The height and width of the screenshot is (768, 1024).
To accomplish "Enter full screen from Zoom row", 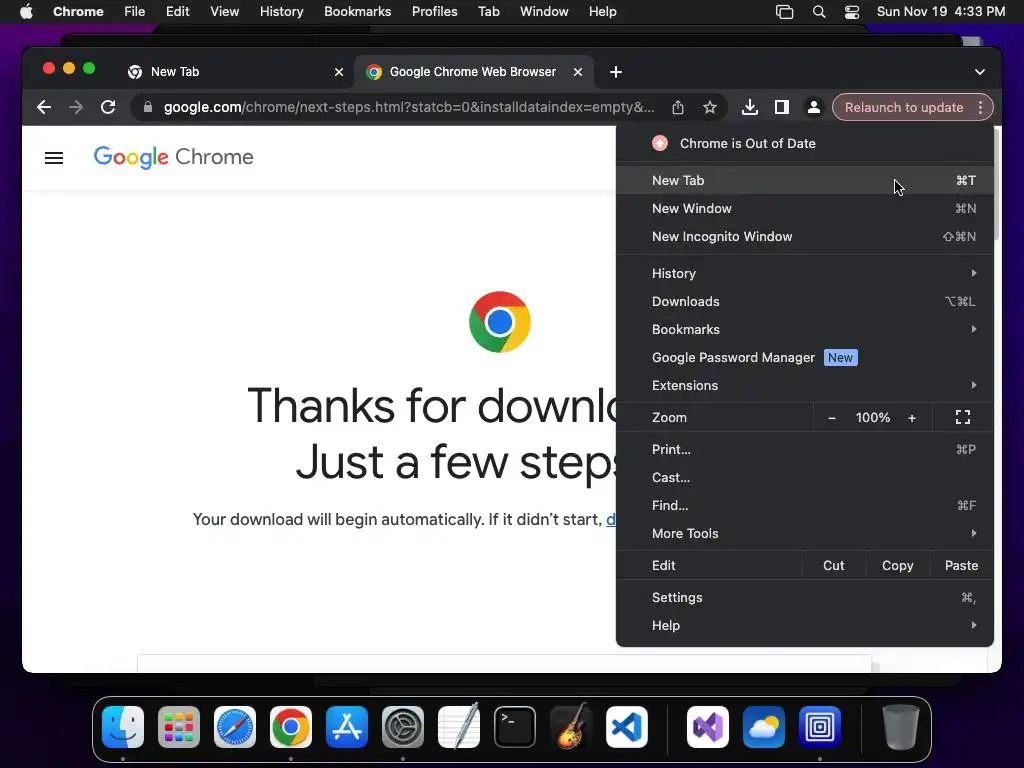I will [x=963, y=417].
